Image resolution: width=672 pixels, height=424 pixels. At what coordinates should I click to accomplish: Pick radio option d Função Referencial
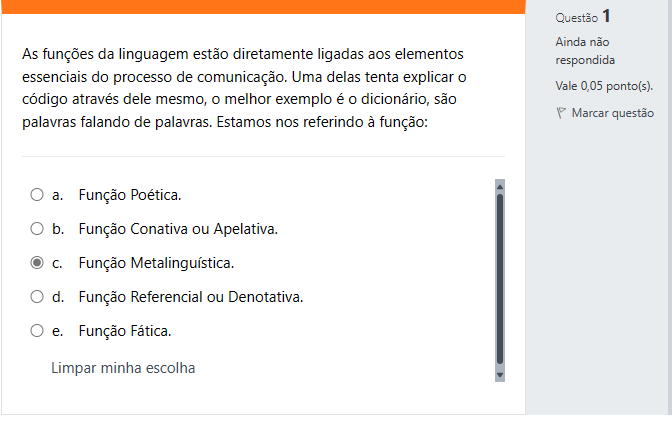pyautogui.click(x=37, y=297)
